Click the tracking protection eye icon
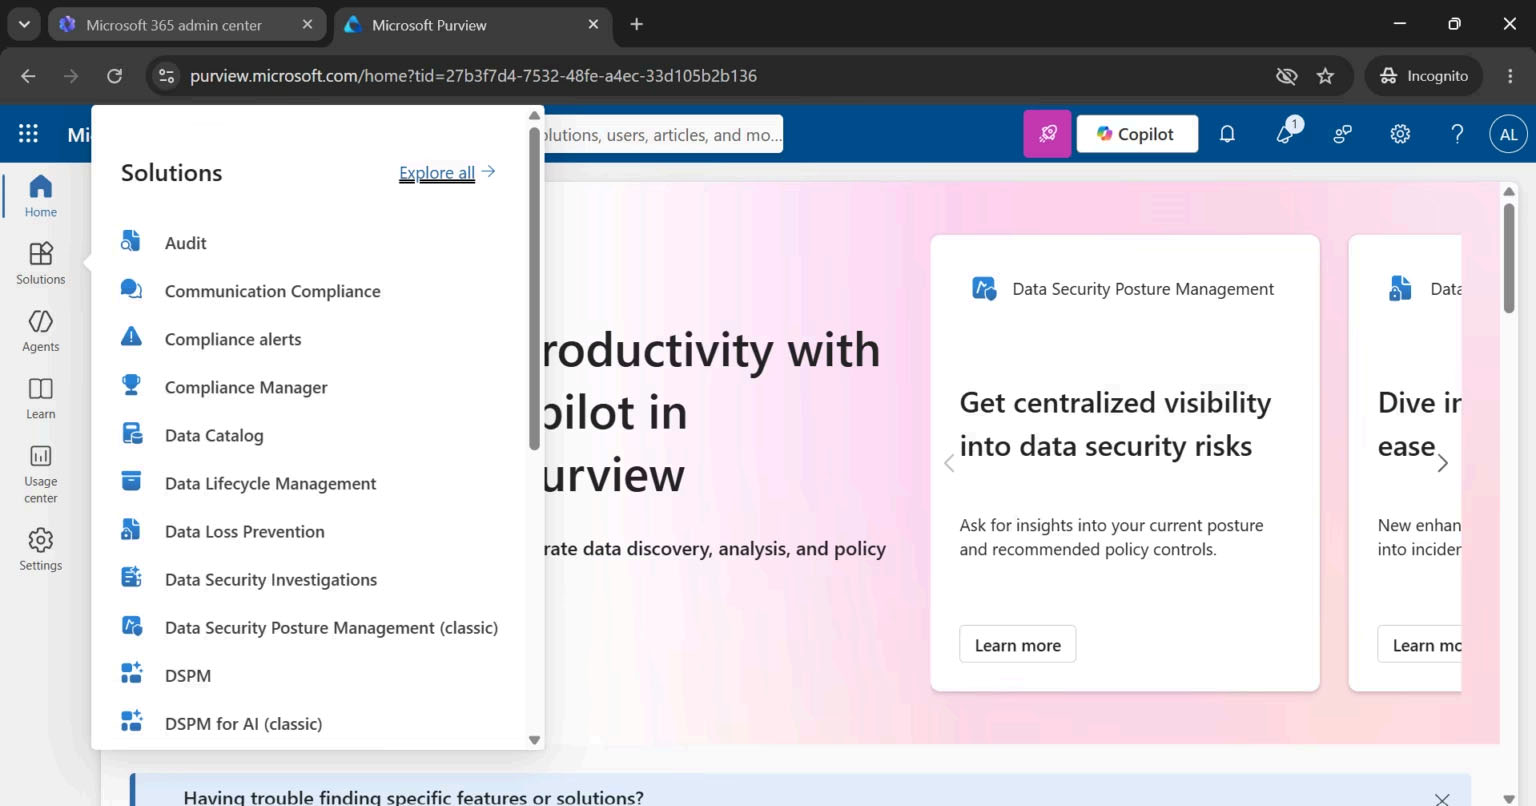 click(x=1286, y=76)
